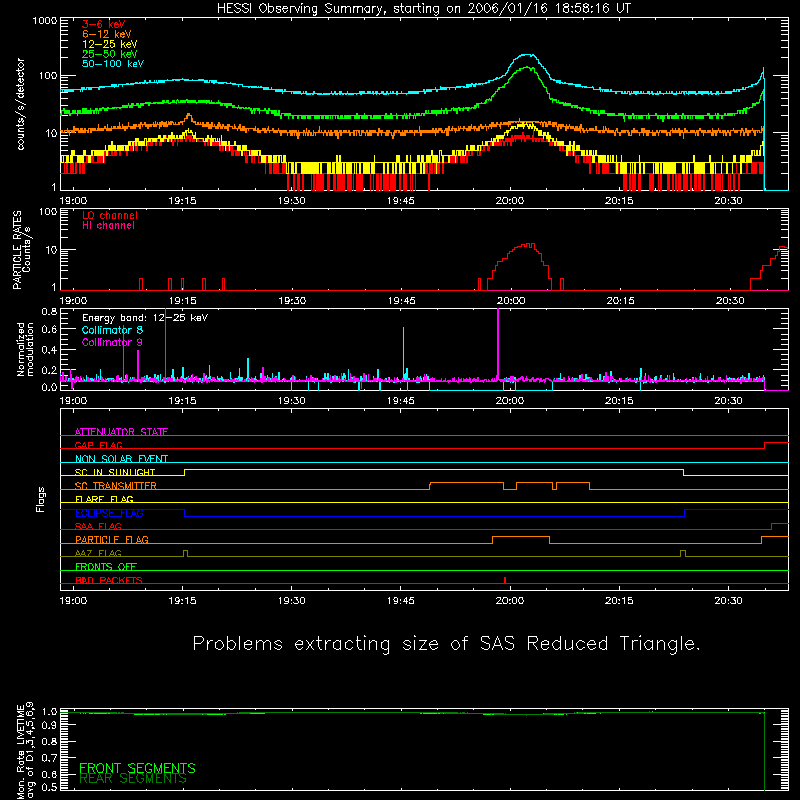Click the 19:45 time label under modulation plot
The height and width of the screenshot is (800, 800).
point(401,401)
